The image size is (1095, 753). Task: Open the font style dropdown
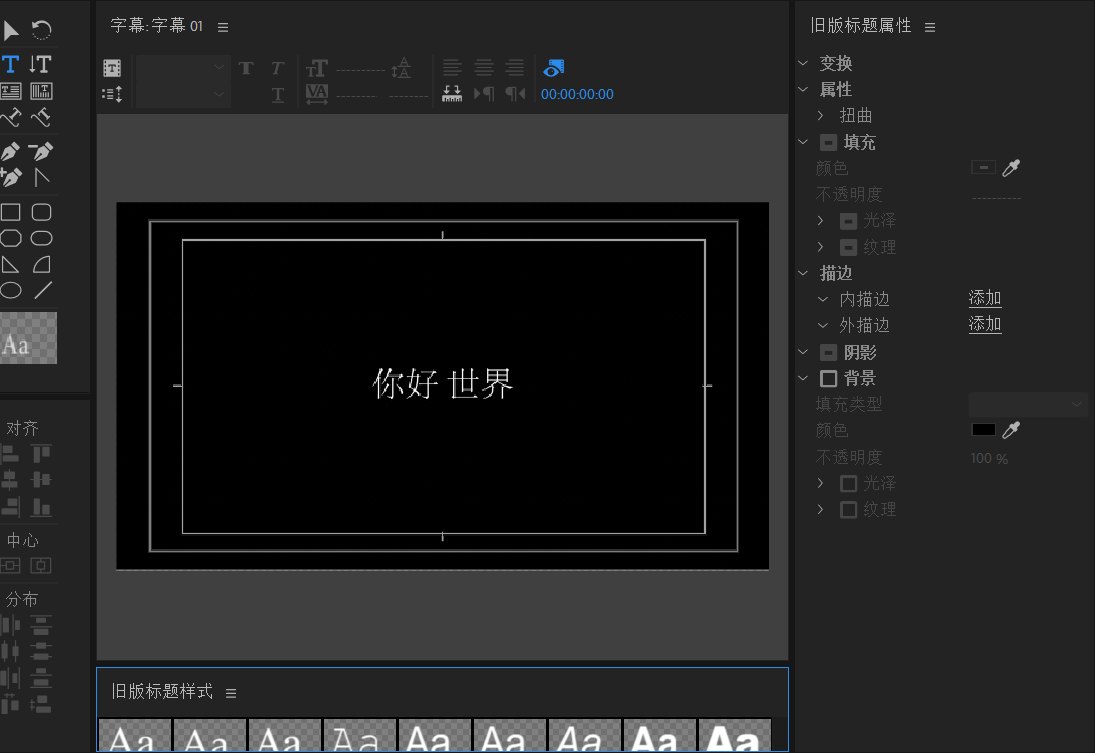(x=182, y=94)
